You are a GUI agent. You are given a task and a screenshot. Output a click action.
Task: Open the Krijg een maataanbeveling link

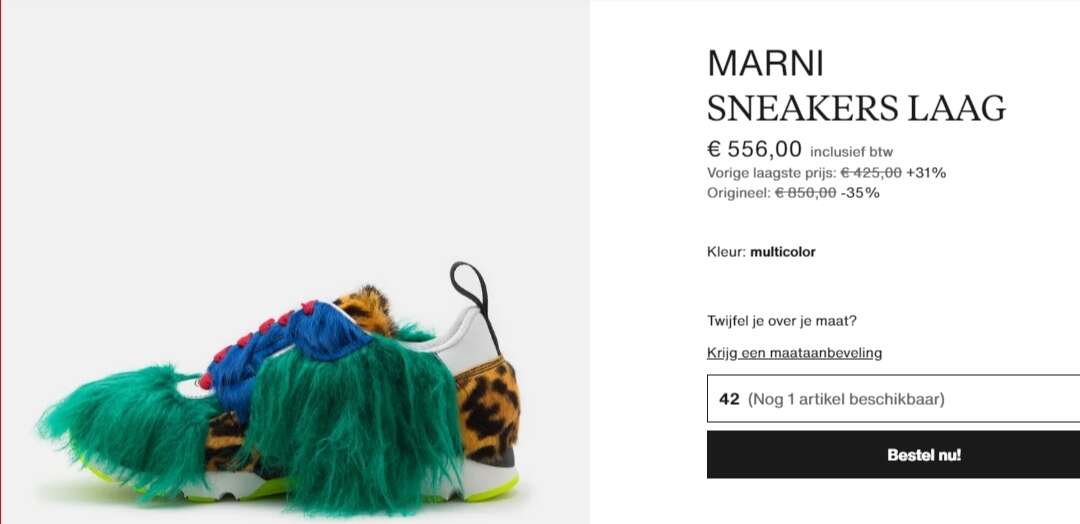point(794,353)
